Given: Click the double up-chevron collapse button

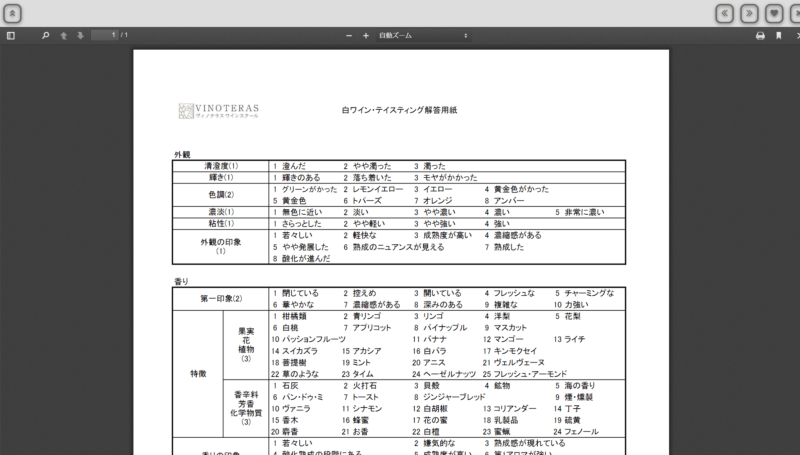Looking at the screenshot, I should [x=12, y=13].
